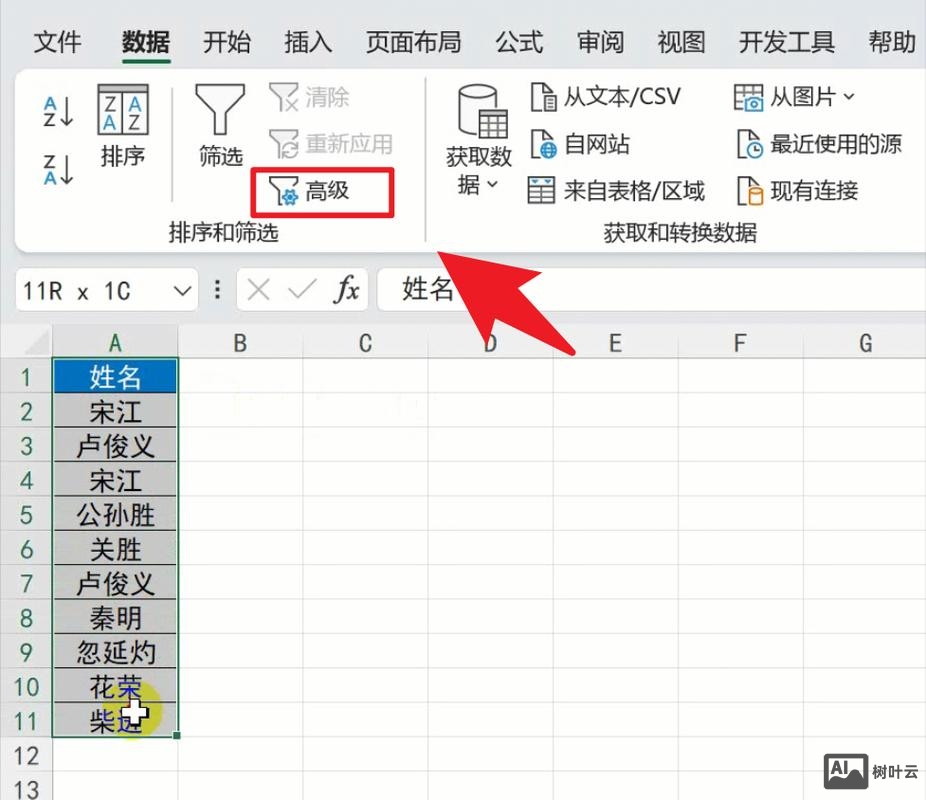Viewport: 926px width, 800px height.
Task: Click the insert function fx icon
Action: click(348, 290)
